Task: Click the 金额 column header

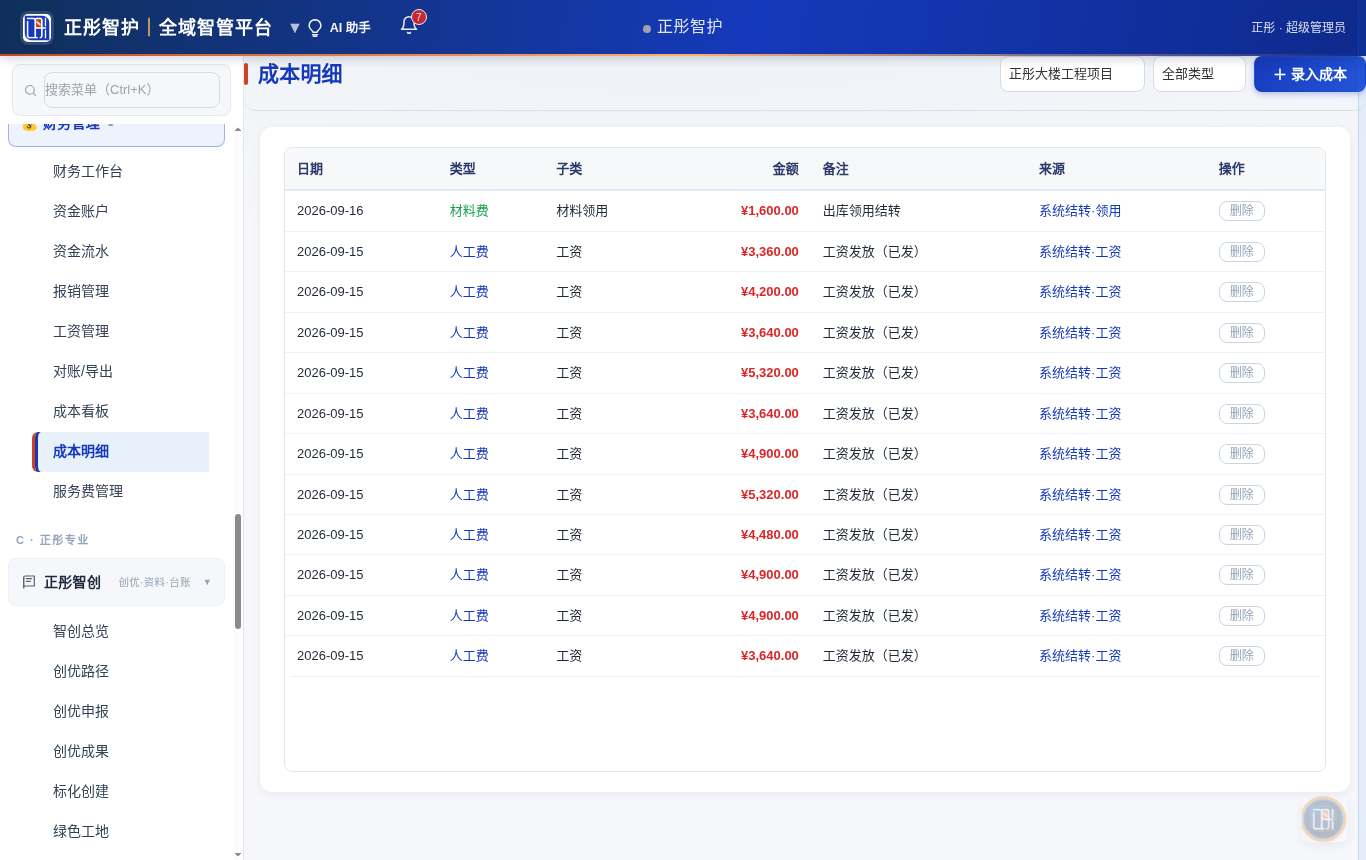Action: (x=786, y=169)
